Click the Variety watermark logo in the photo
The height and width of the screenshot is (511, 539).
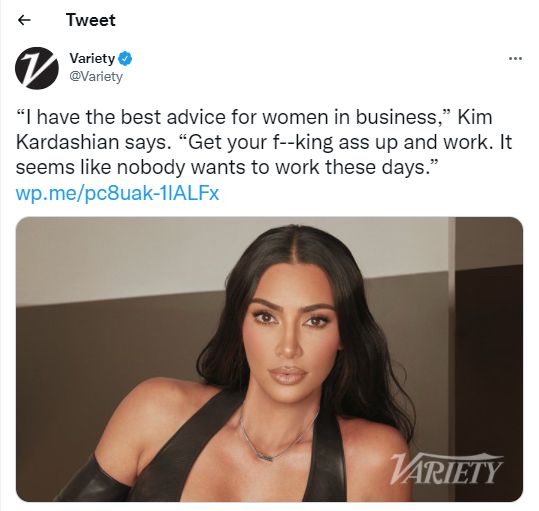coord(446,468)
